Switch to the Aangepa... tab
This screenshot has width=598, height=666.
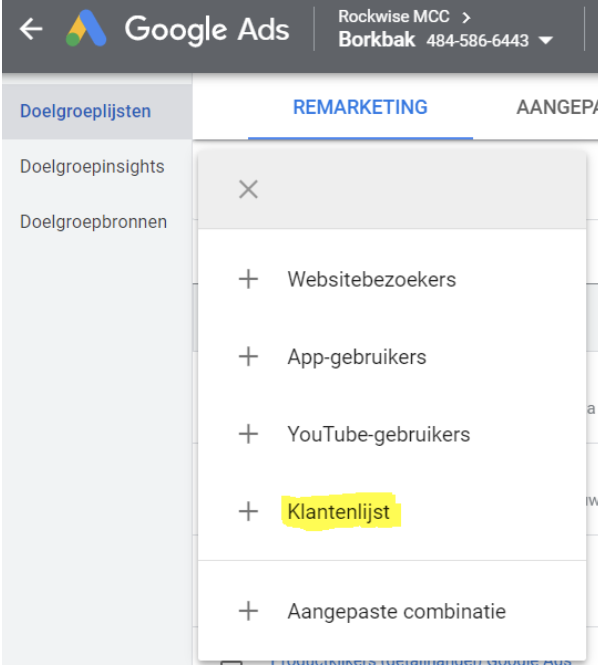557,107
